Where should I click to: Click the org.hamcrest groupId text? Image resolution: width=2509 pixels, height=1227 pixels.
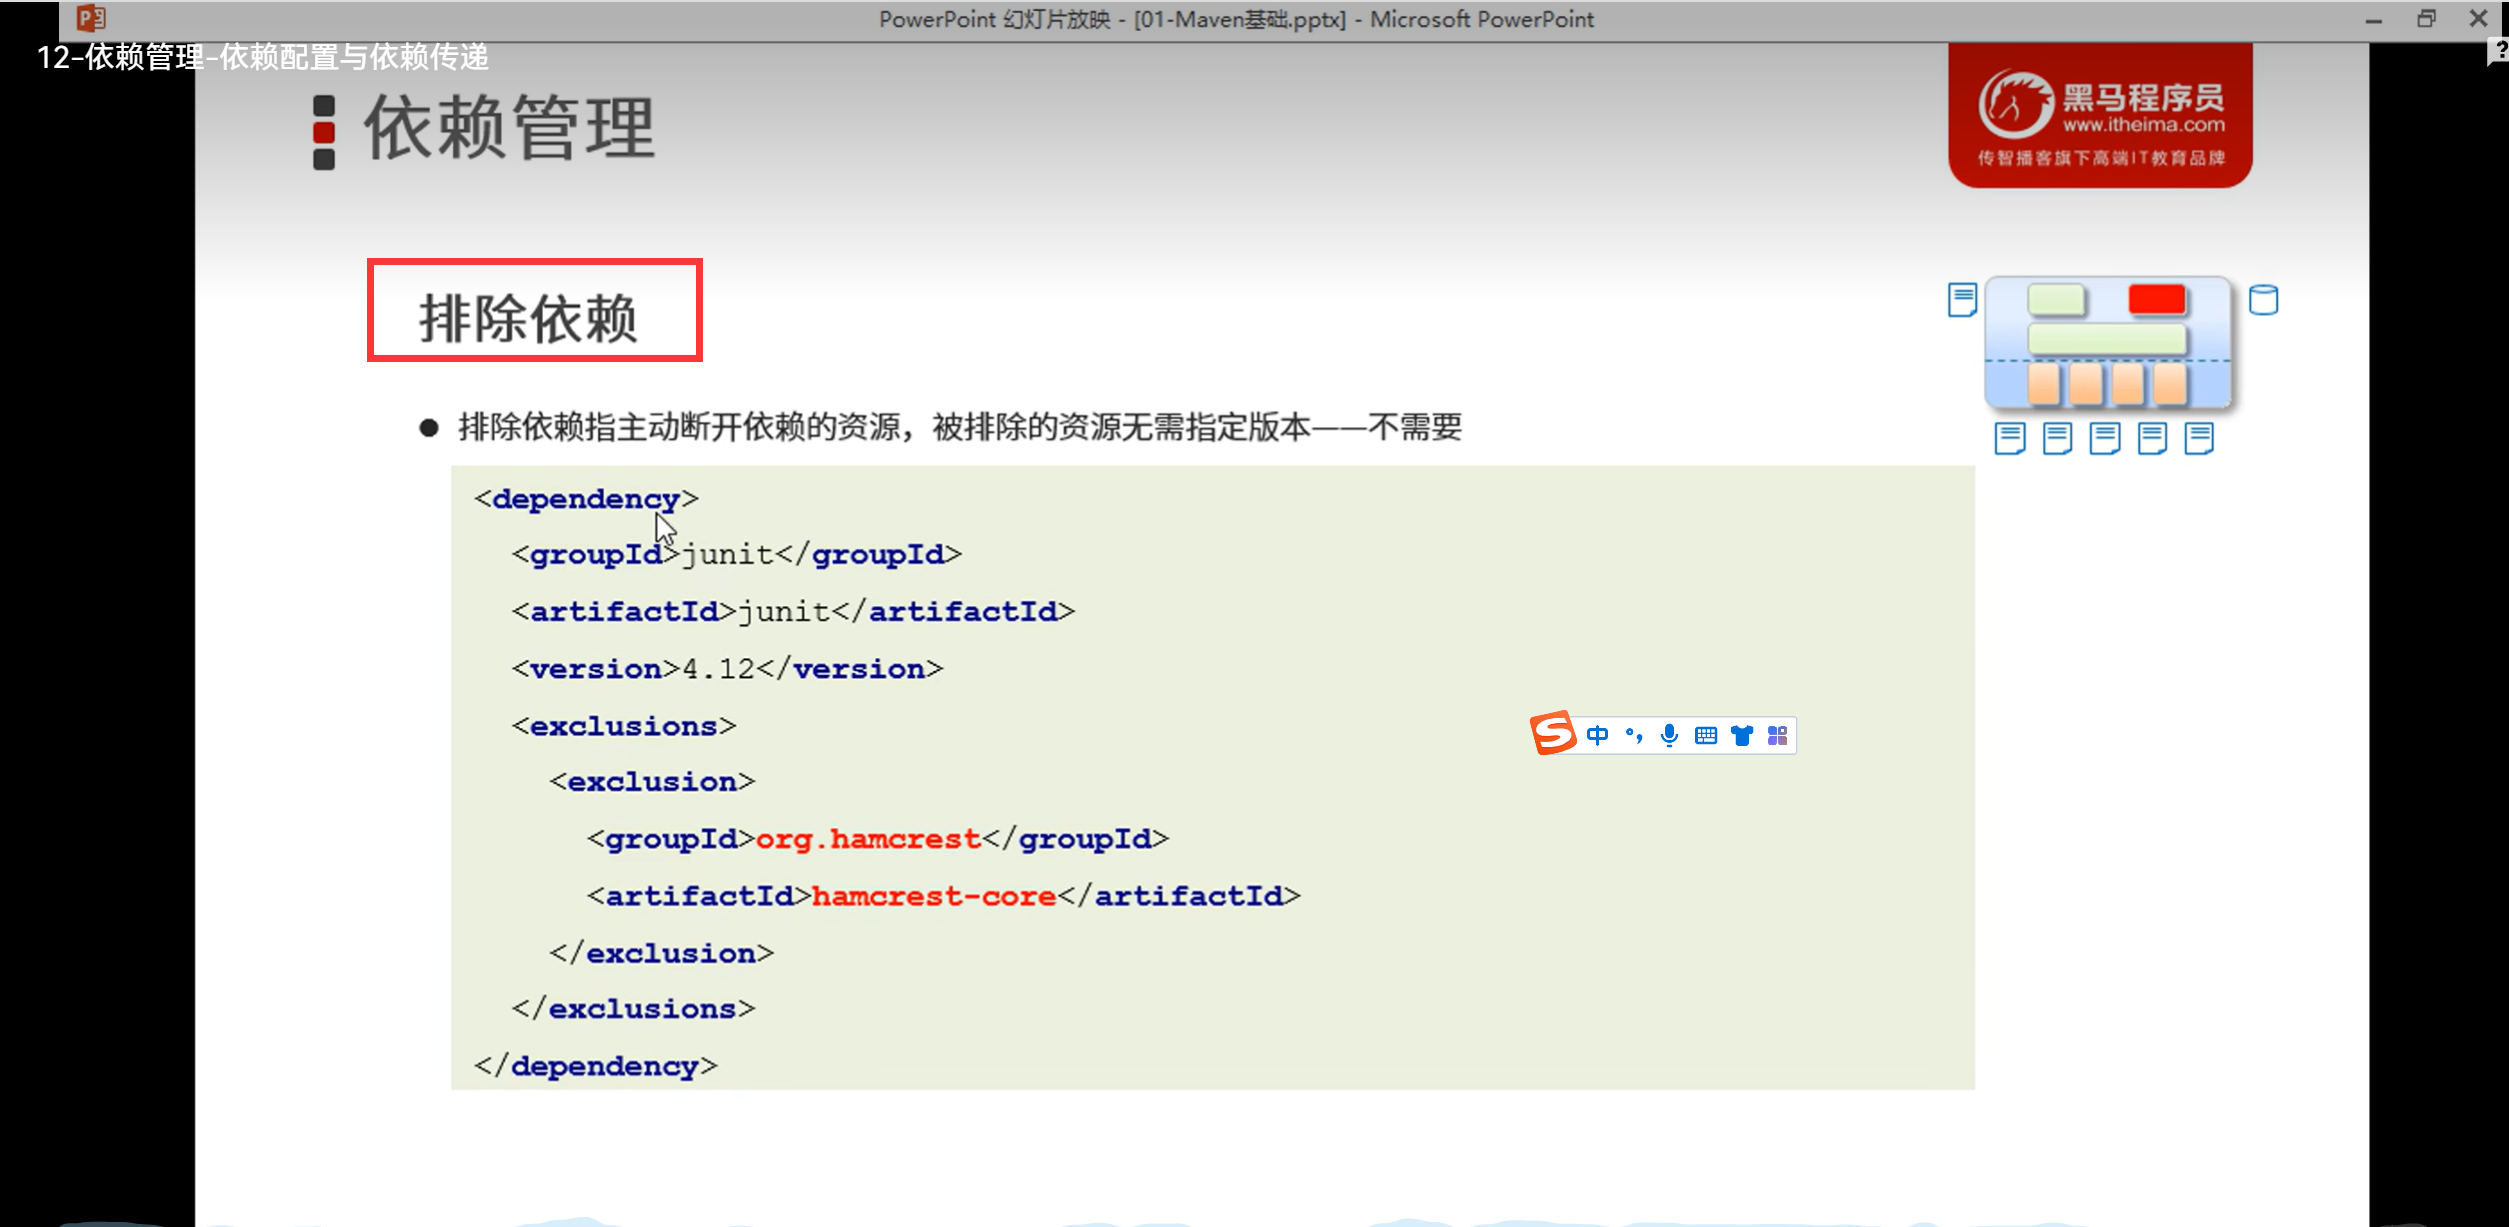pyautogui.click(x=867, y=839)
